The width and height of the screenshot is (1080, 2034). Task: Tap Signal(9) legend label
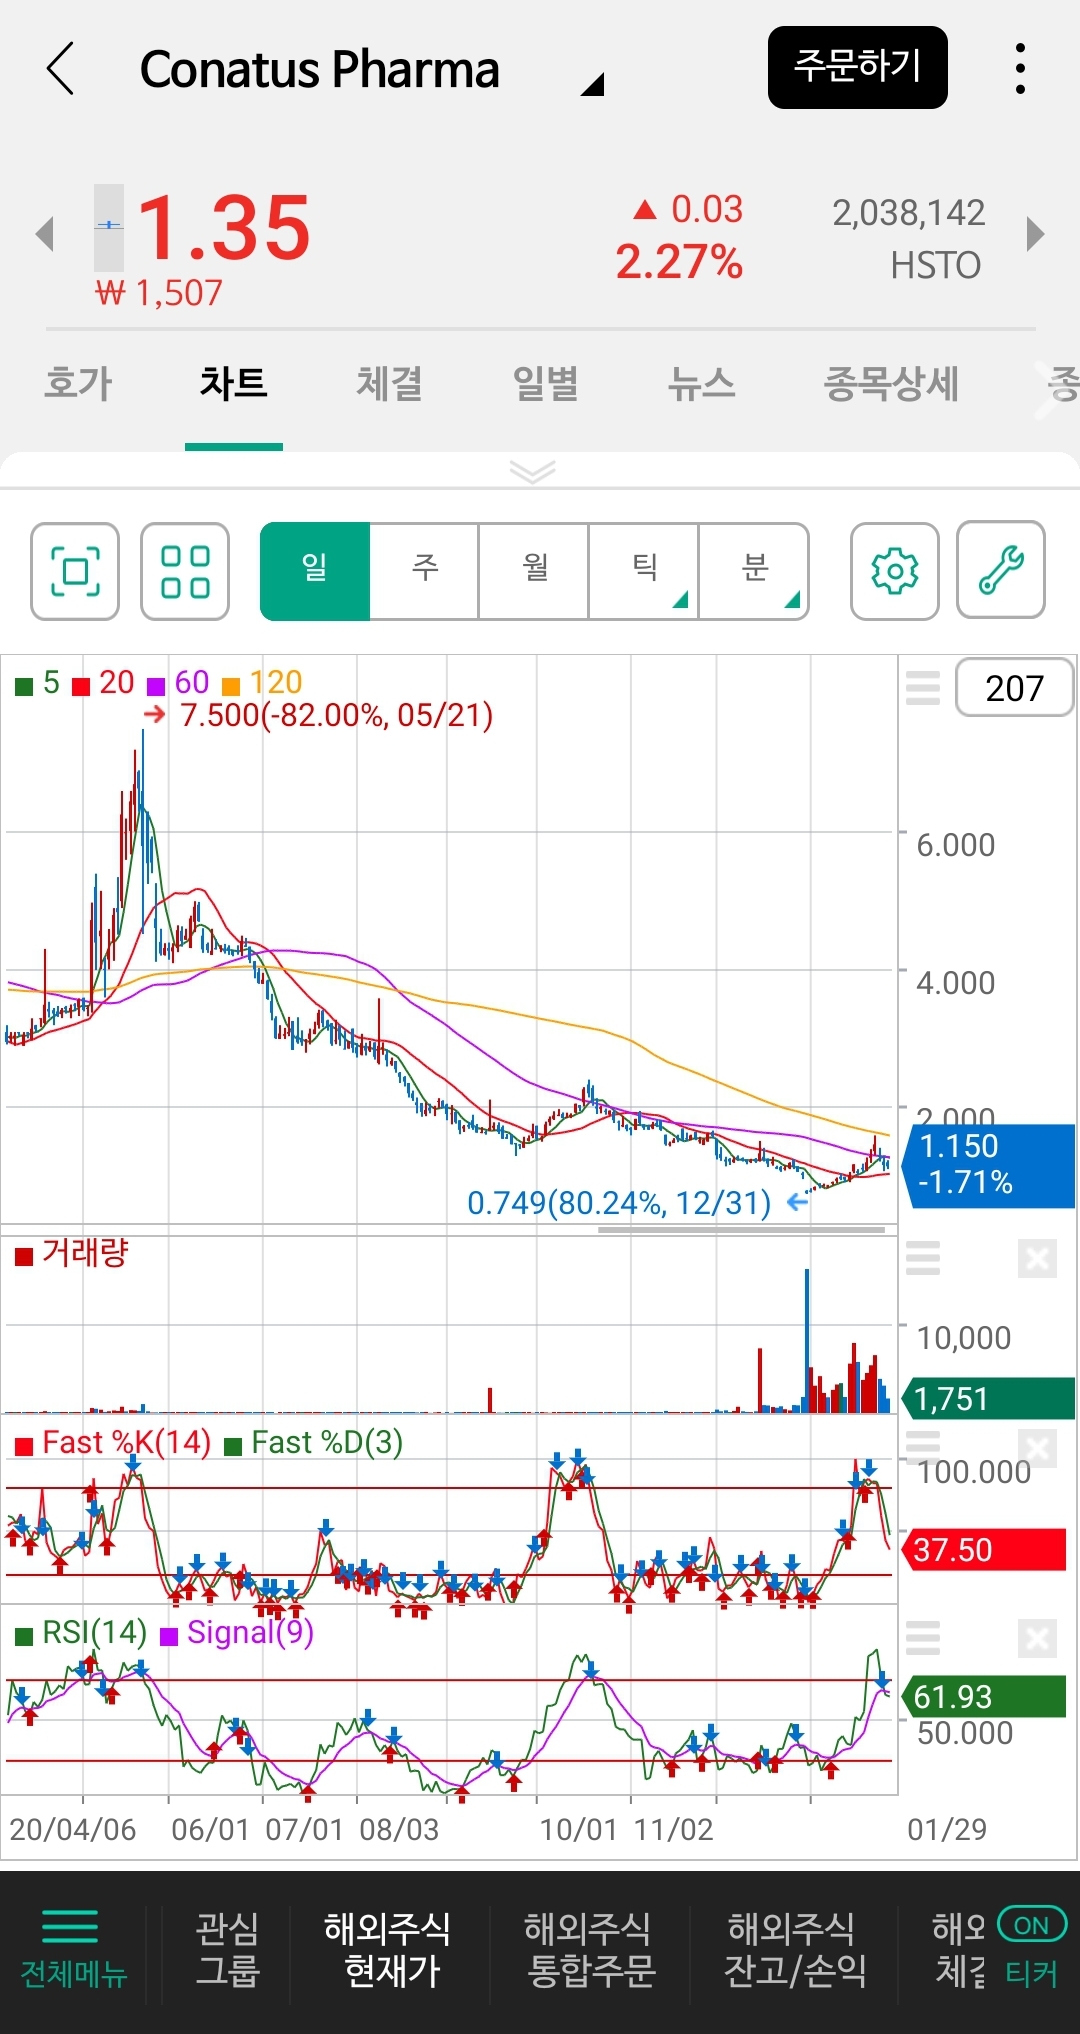[x=237, y=1633]
